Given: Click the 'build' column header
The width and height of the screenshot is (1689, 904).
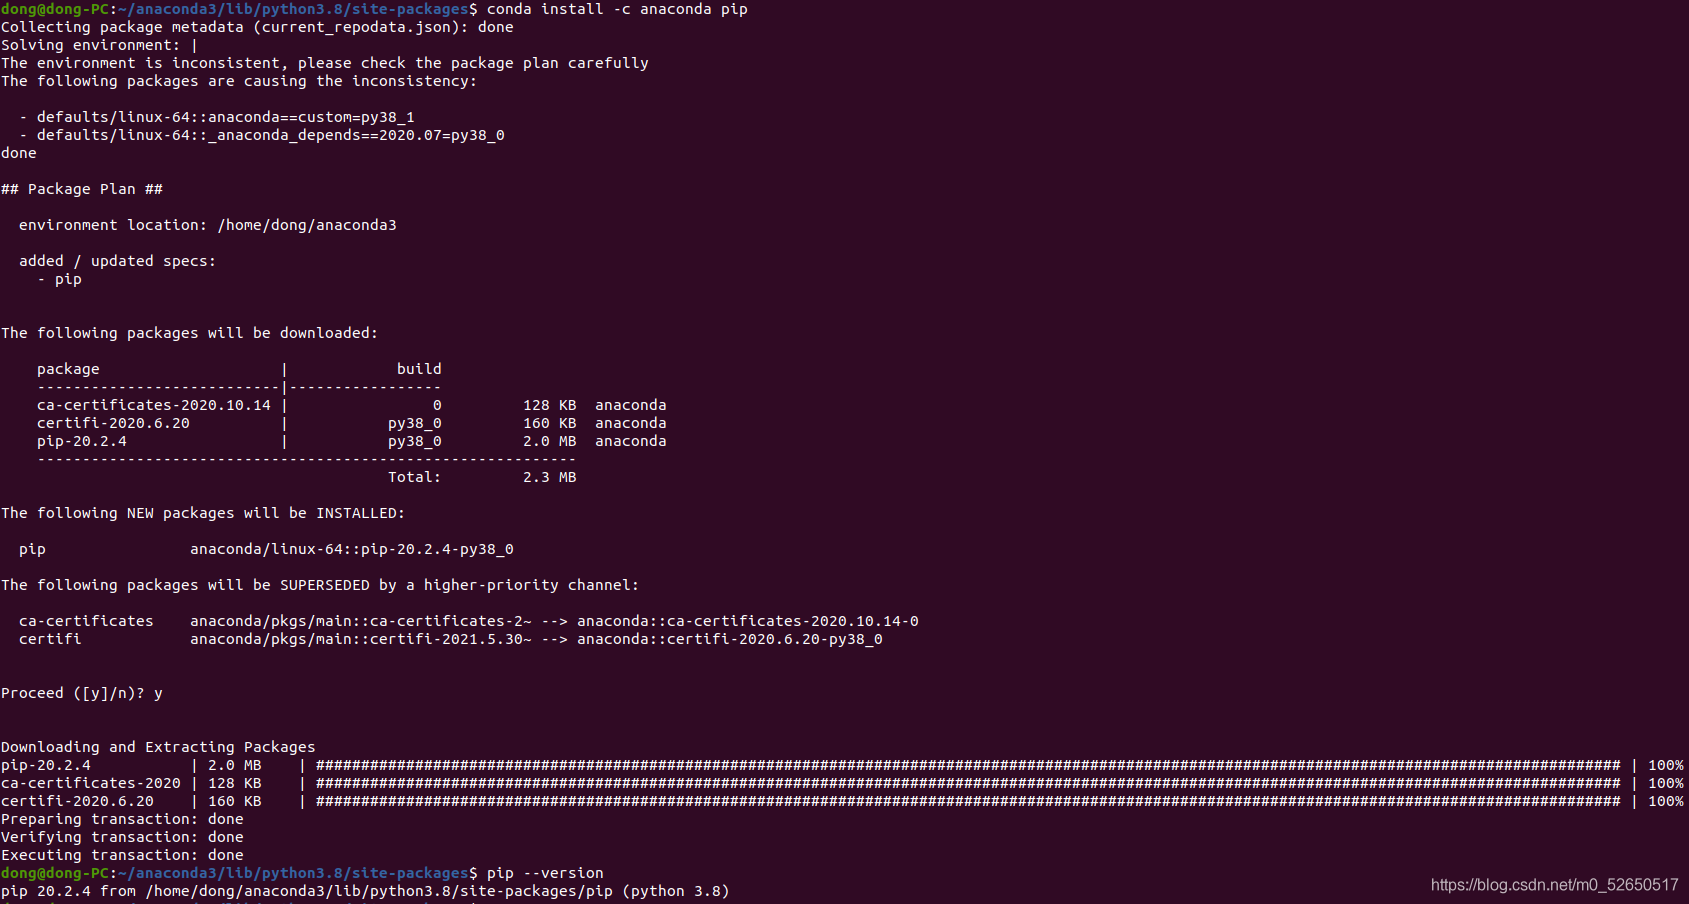Looking at the screenshot, I should pyautogui.click(x=419, y=369).
